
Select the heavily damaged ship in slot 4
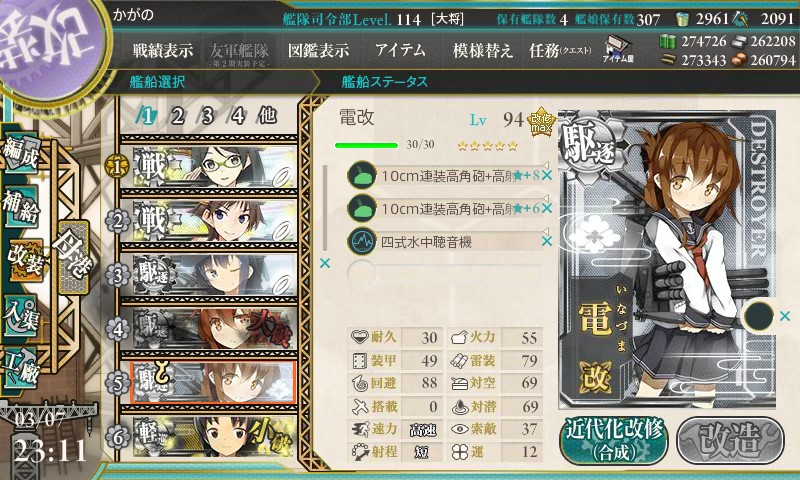208,329
